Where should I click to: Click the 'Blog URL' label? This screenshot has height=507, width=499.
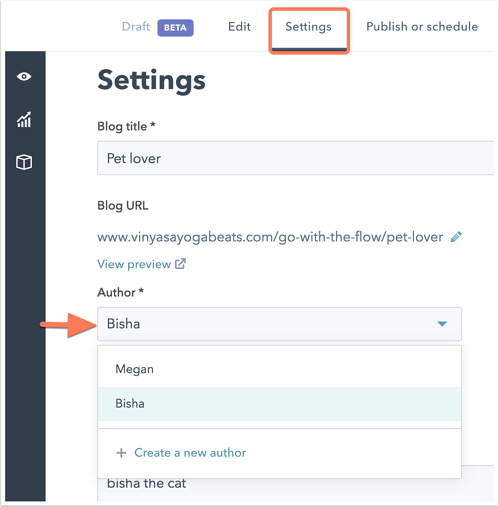[123, 205]
